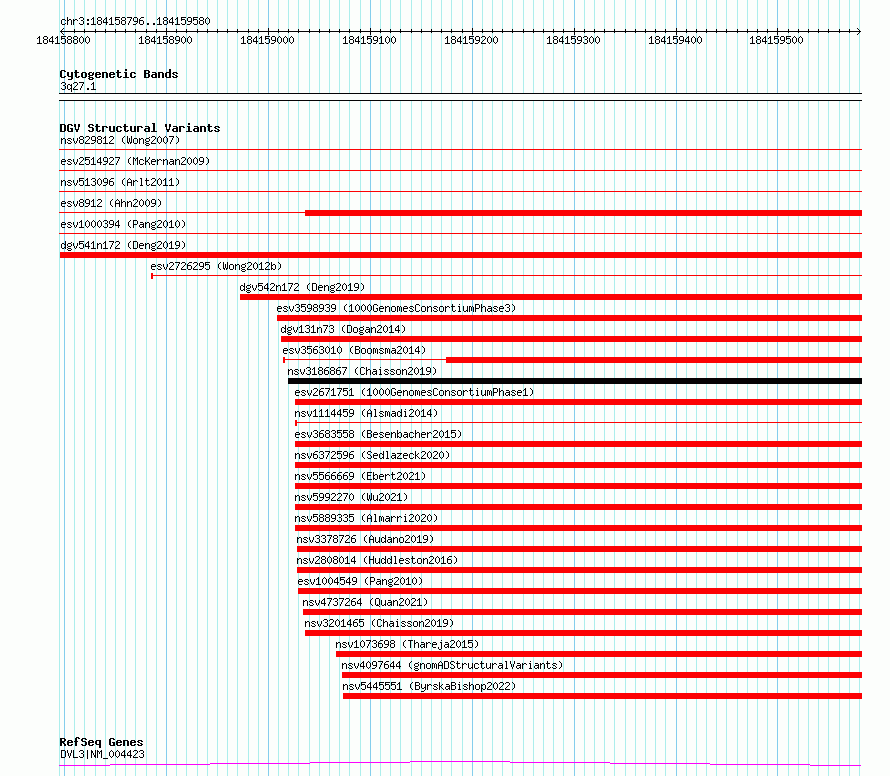The height and width of the screenshot is (776, 890).
Task: Click the 3q27.1 cytogenetic band label
Action: pos(78,87)
